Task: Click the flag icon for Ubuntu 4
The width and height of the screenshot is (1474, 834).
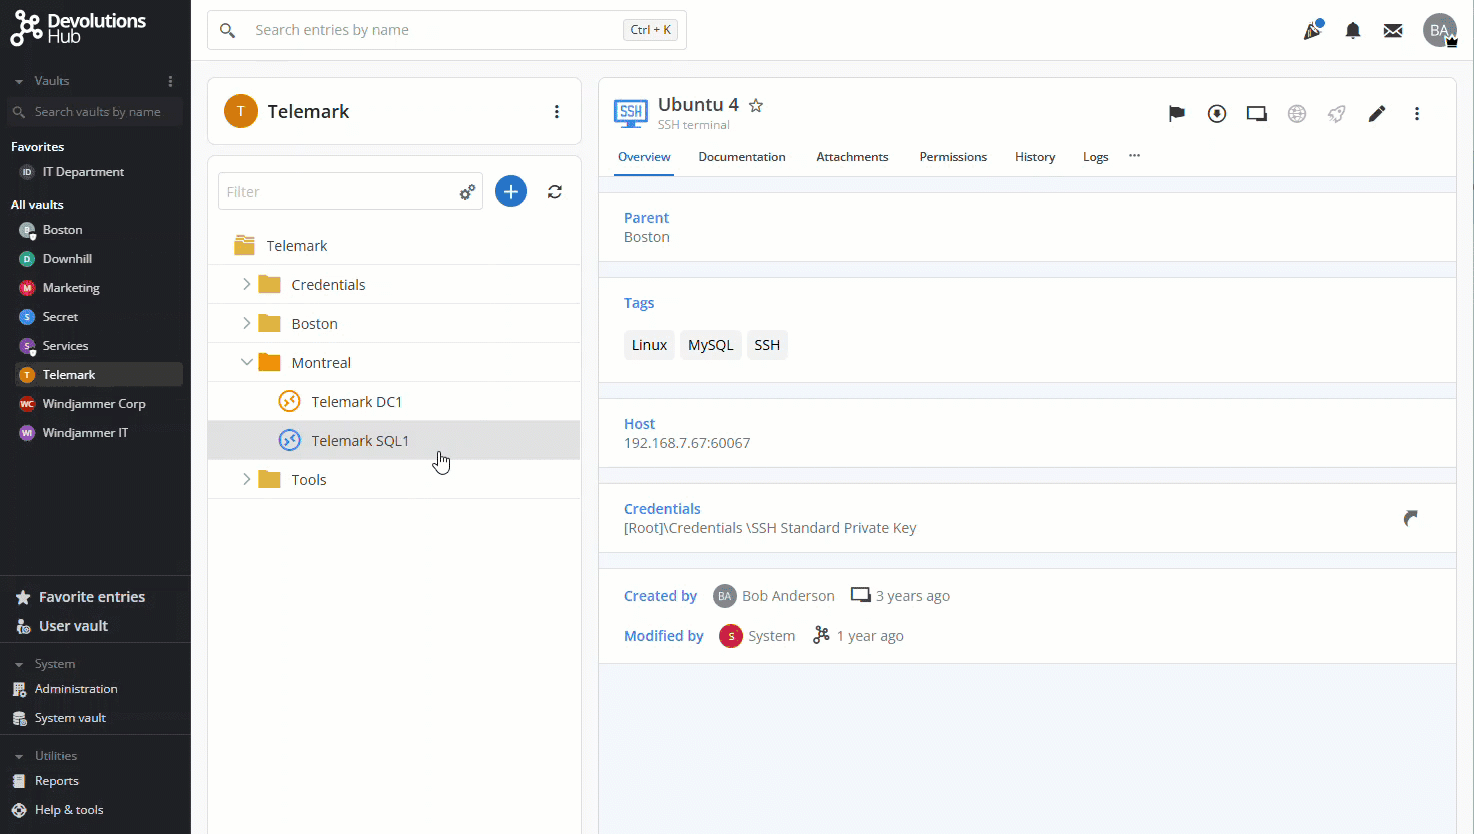Action: [1176, 114]
